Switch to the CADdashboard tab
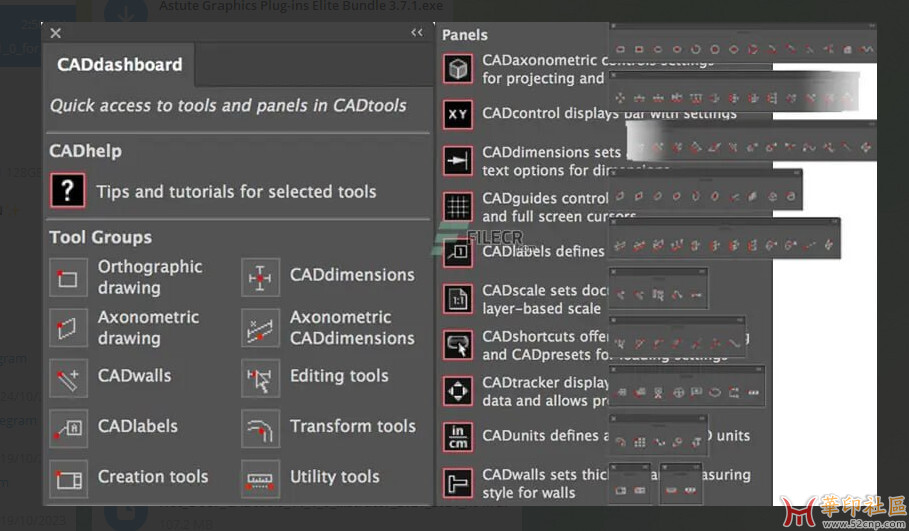 tap(119, 64)
